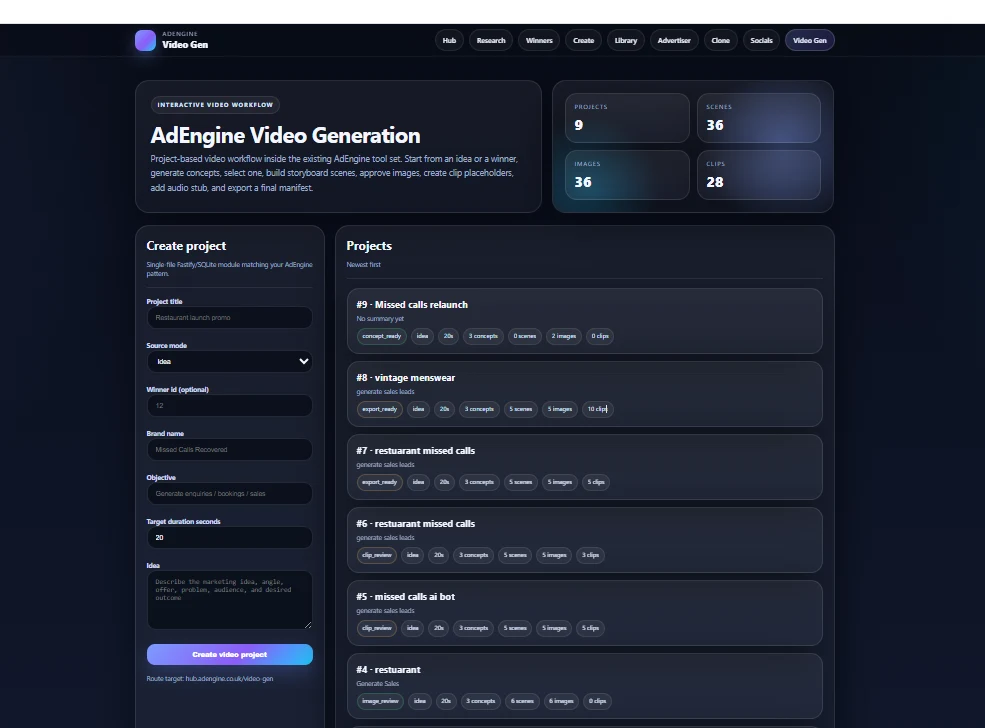Open project #9 Missed calls relaunch
This screenshot has width=985, height=728.
coord(584,321)
